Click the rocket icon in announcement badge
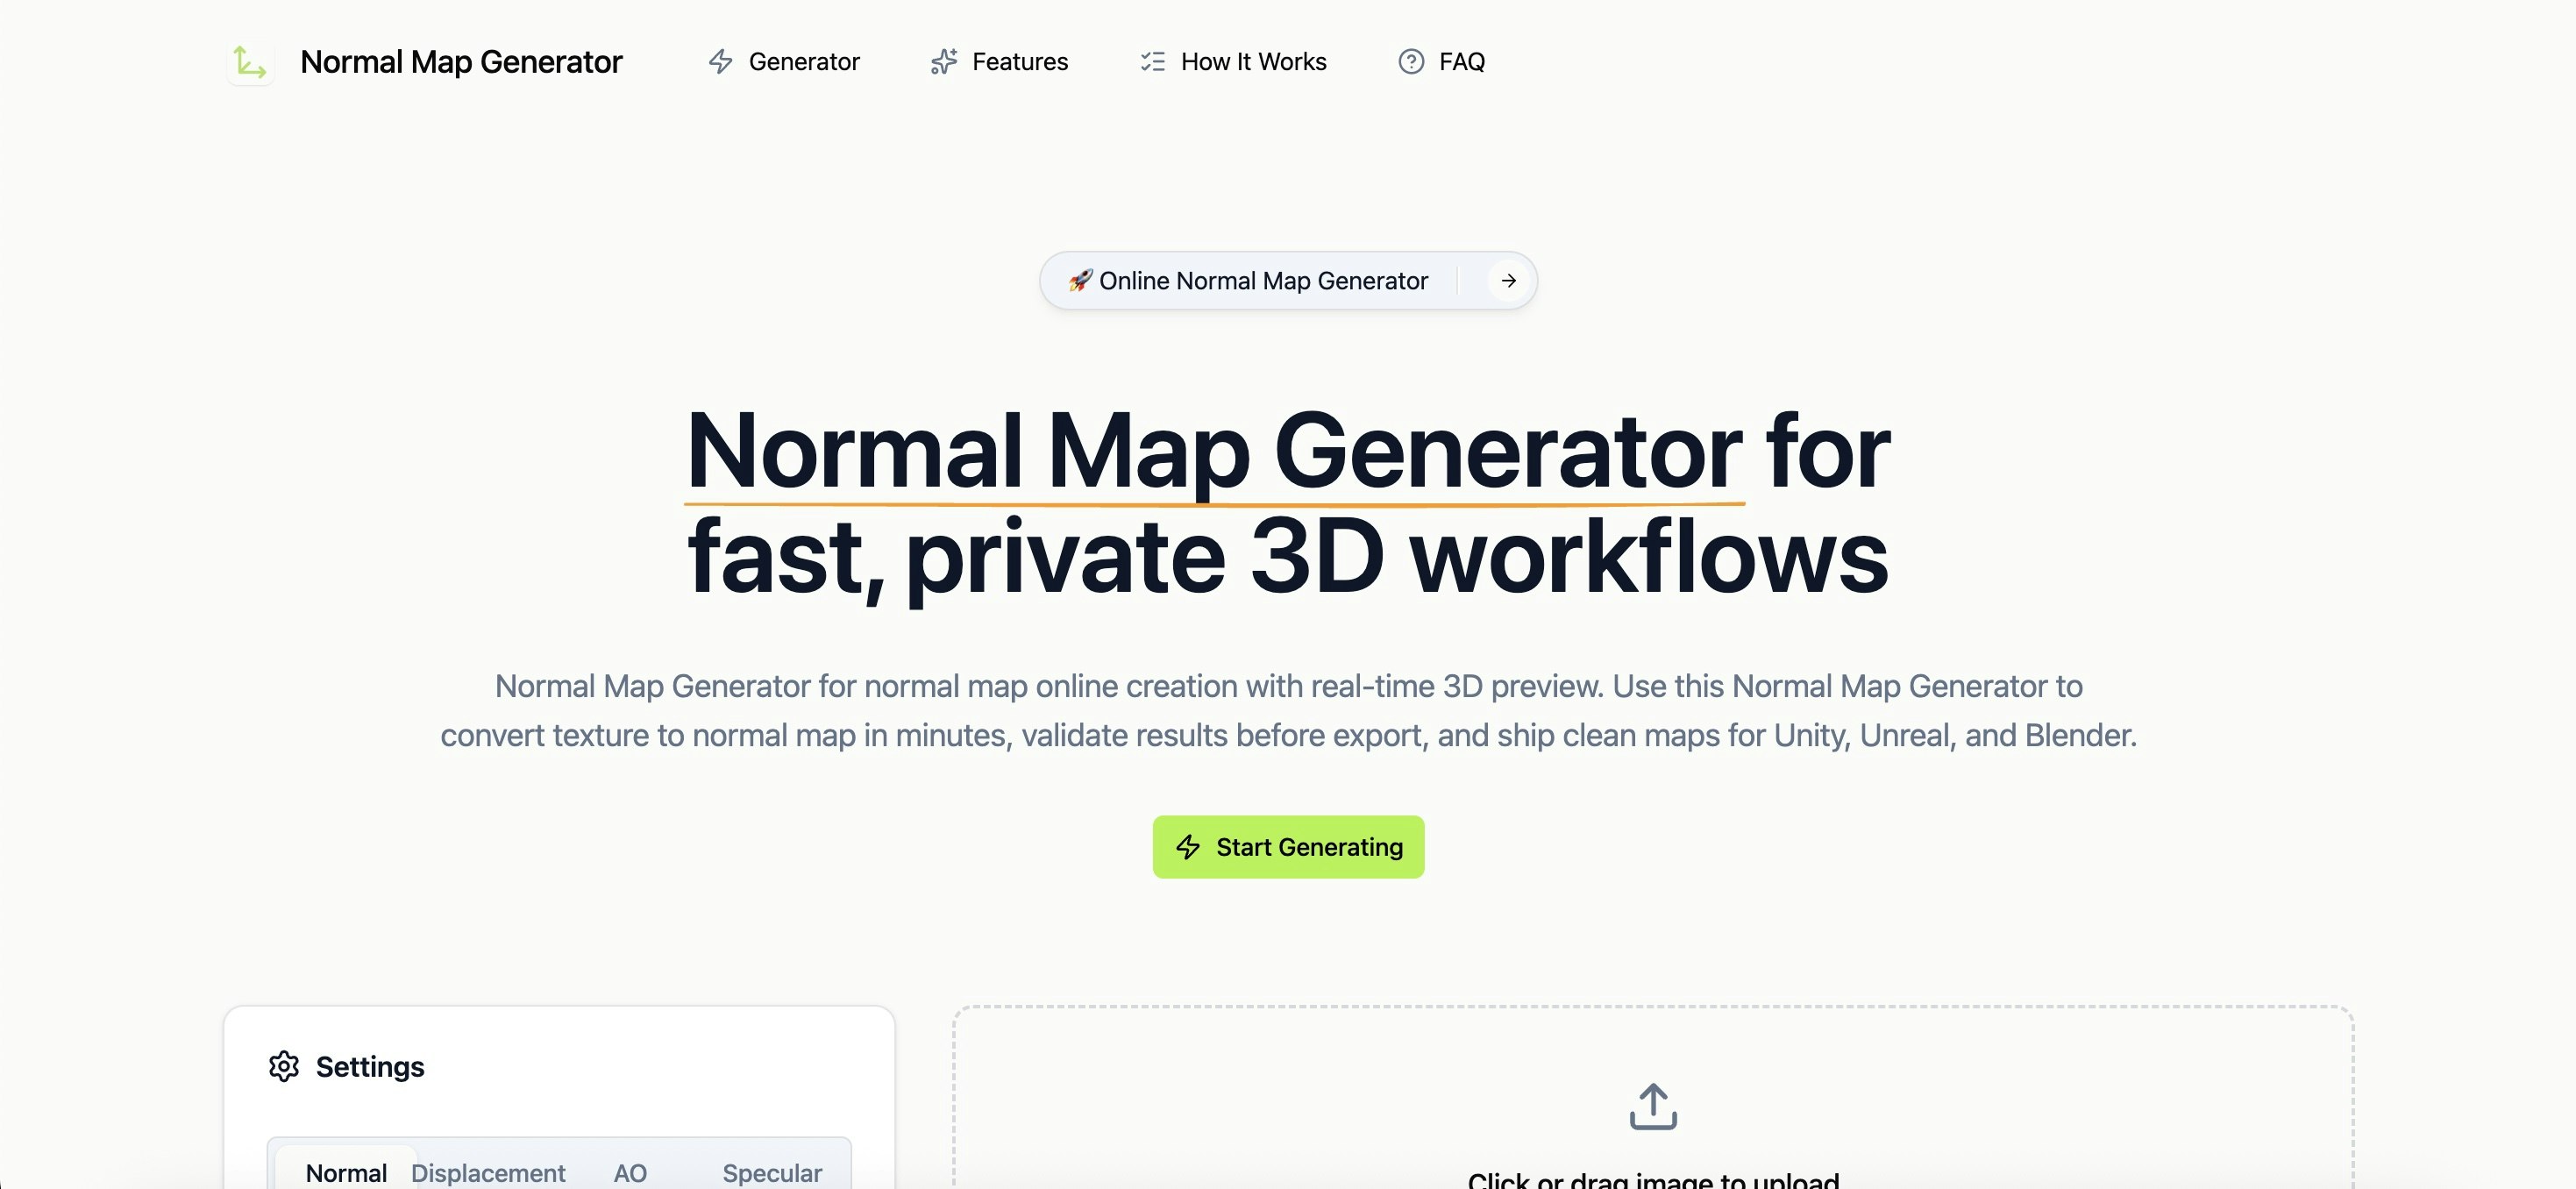2576x1189 pixels. tap(1082, 281)
